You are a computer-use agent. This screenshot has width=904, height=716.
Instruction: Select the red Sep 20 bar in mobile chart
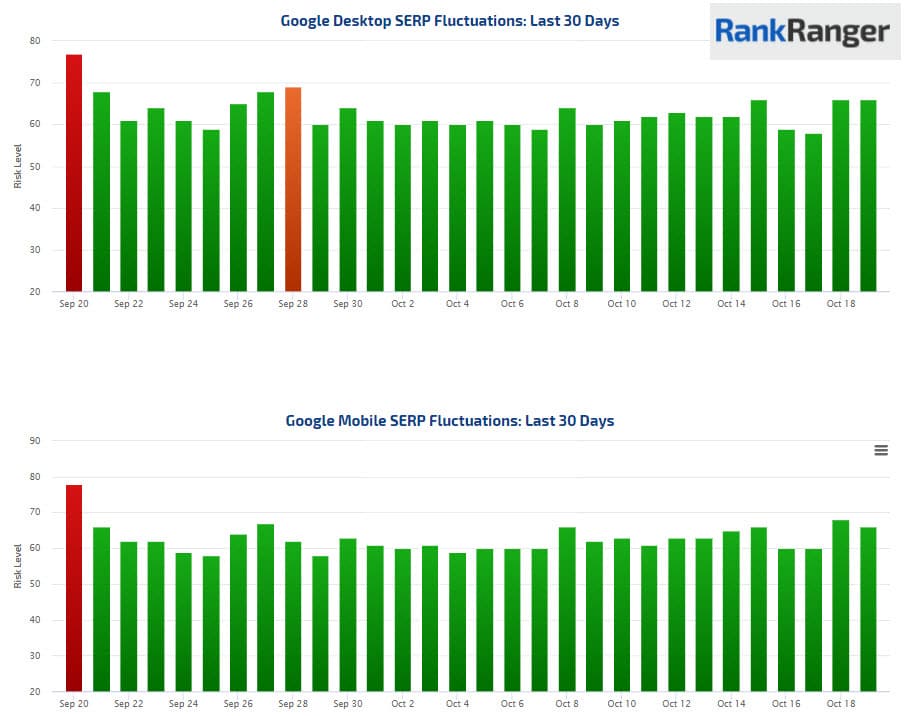pyautogui.click(x=74, y=588)
